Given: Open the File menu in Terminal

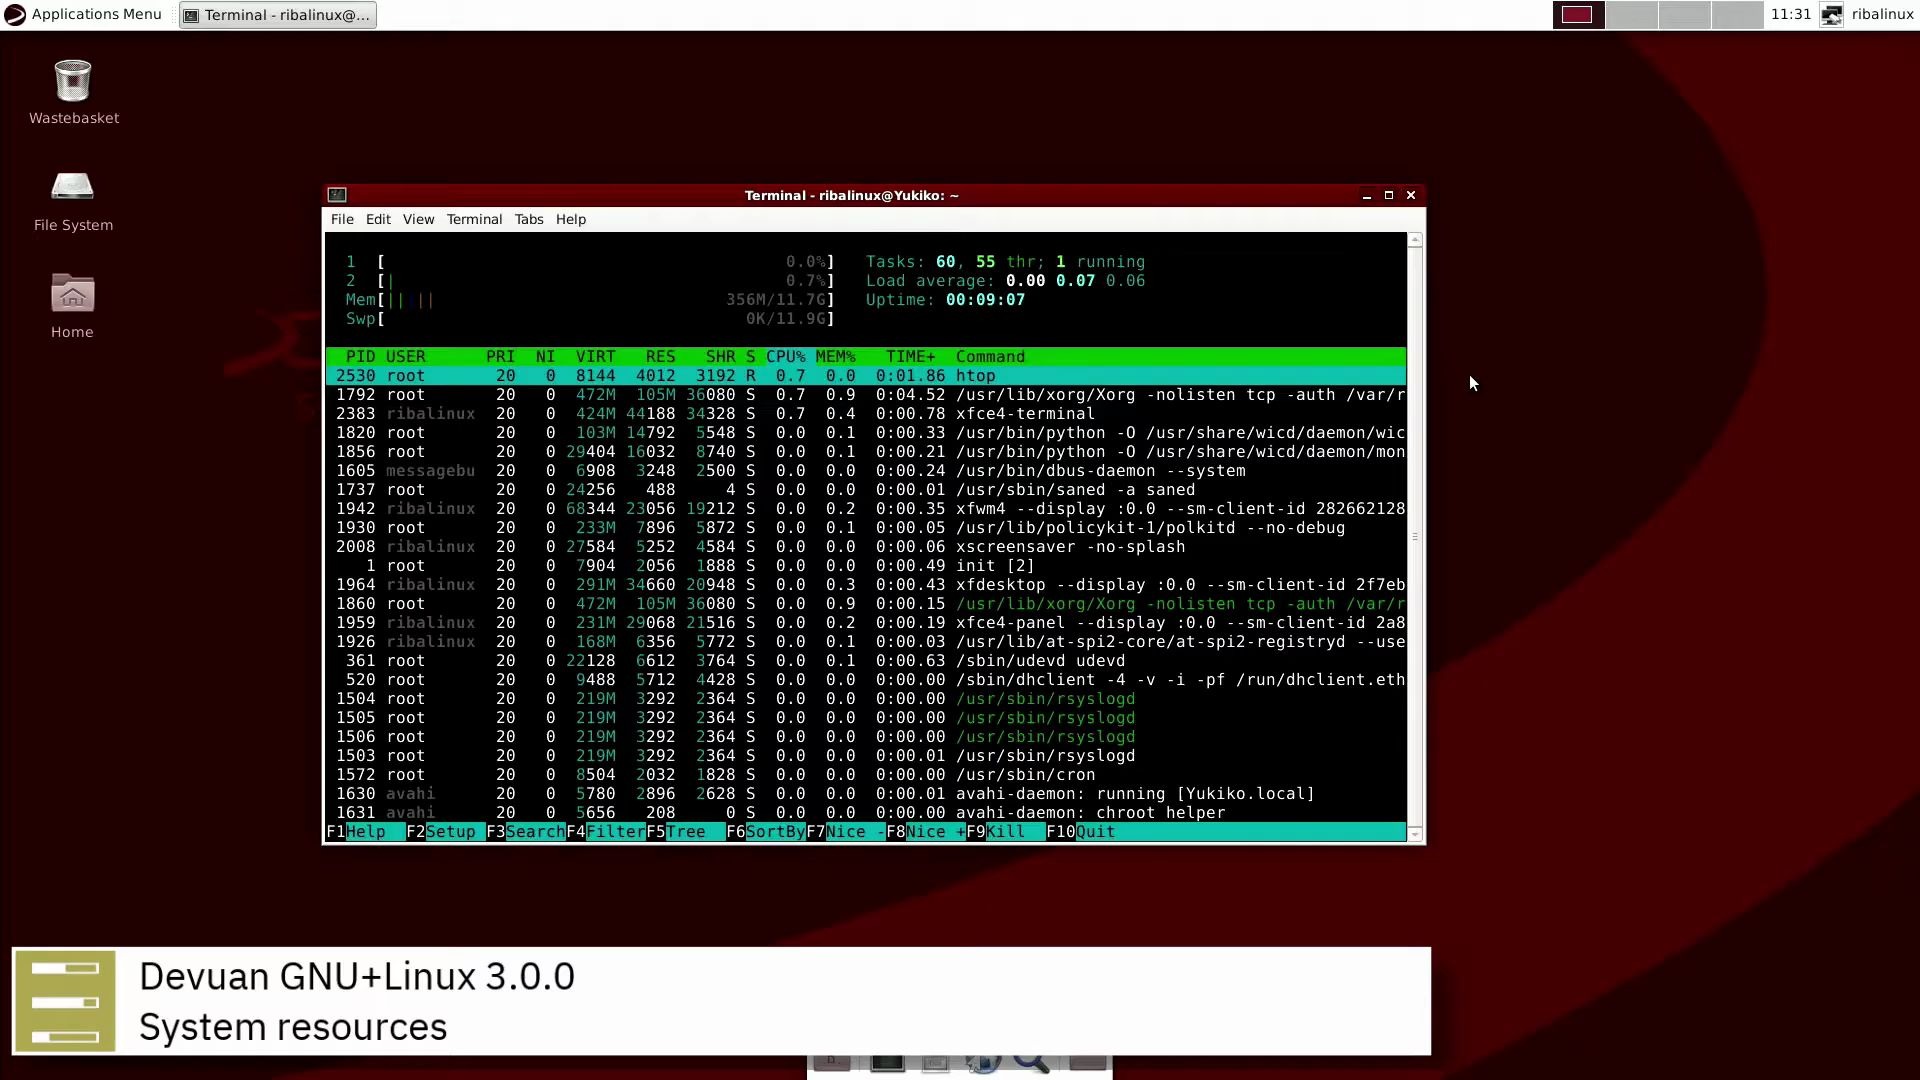Looking at the screenshot, I should [342, 219].
